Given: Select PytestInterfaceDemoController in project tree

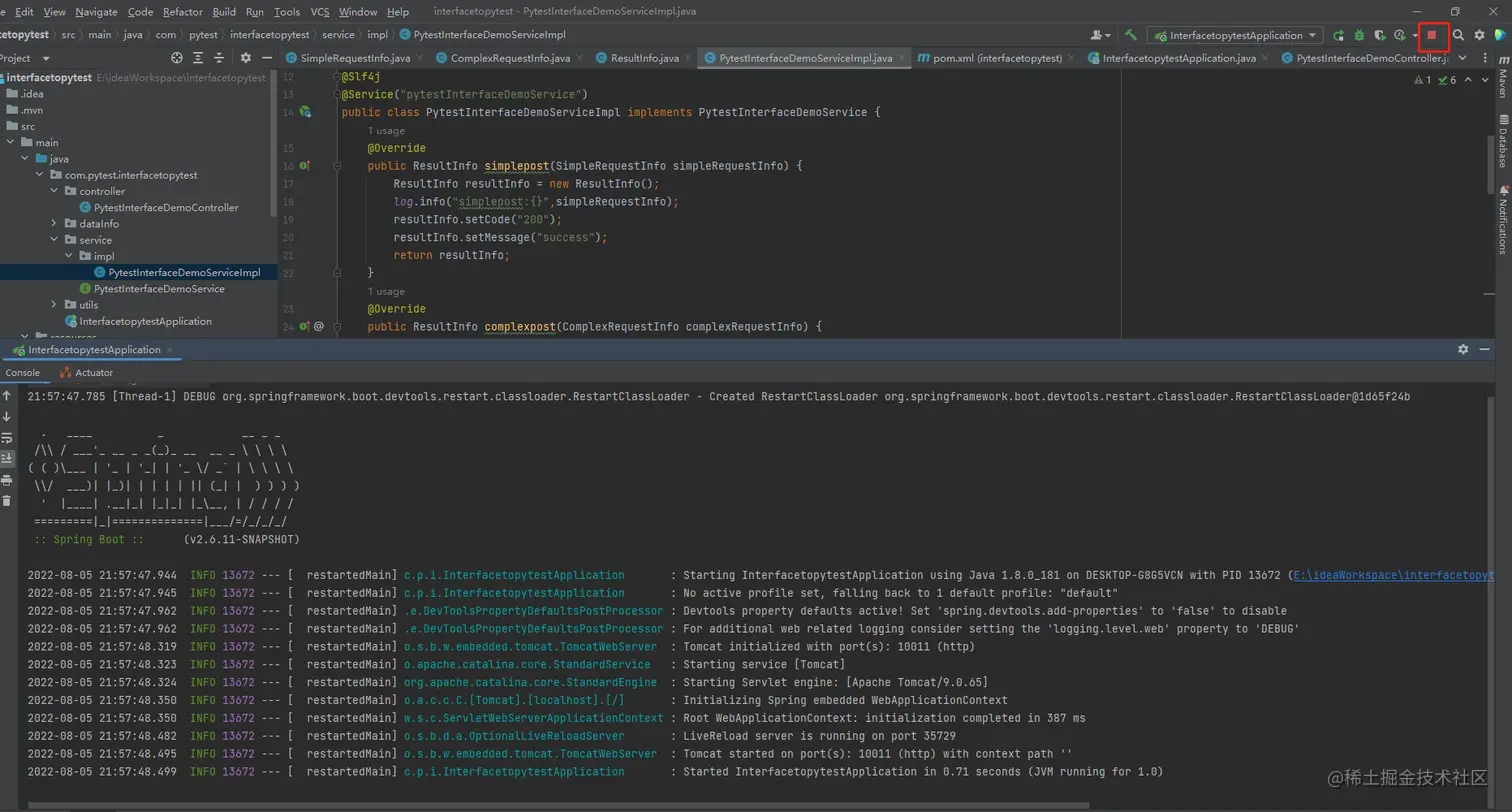Looking at the screenshot, I should (x=159, y=207).
